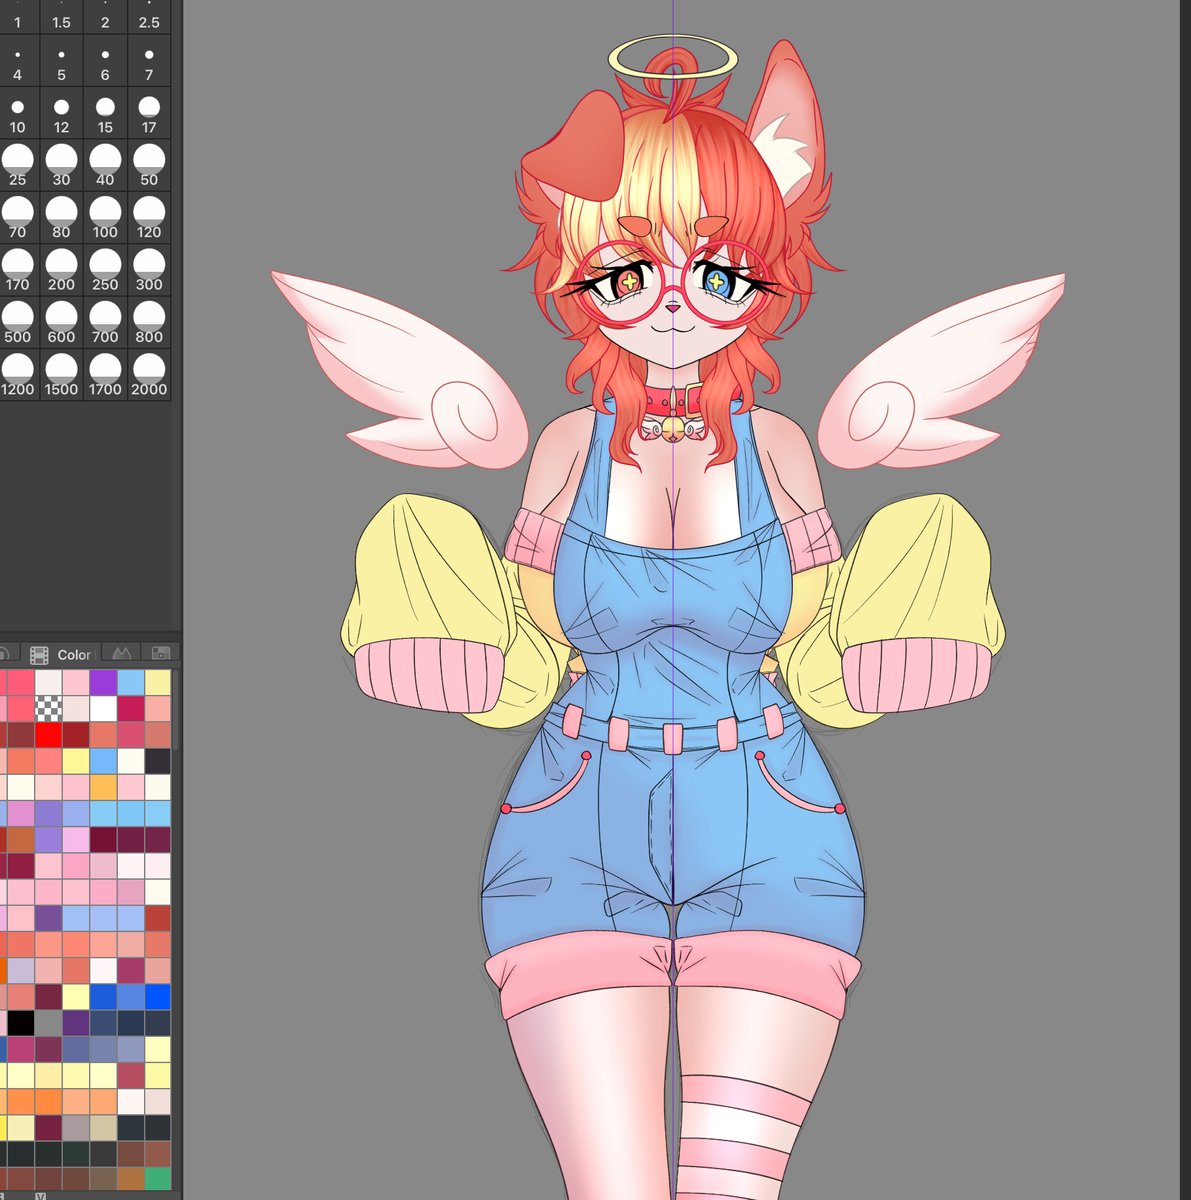Select the khaki tan swatch
1191x1200 pixels.
tap(103, 1127)
